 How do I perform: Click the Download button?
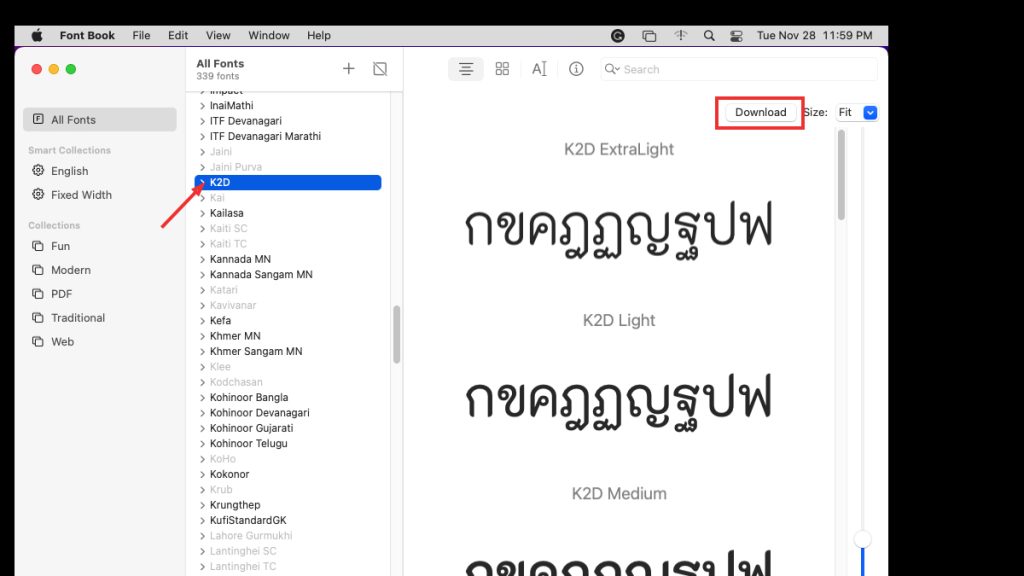pos(759,112)
